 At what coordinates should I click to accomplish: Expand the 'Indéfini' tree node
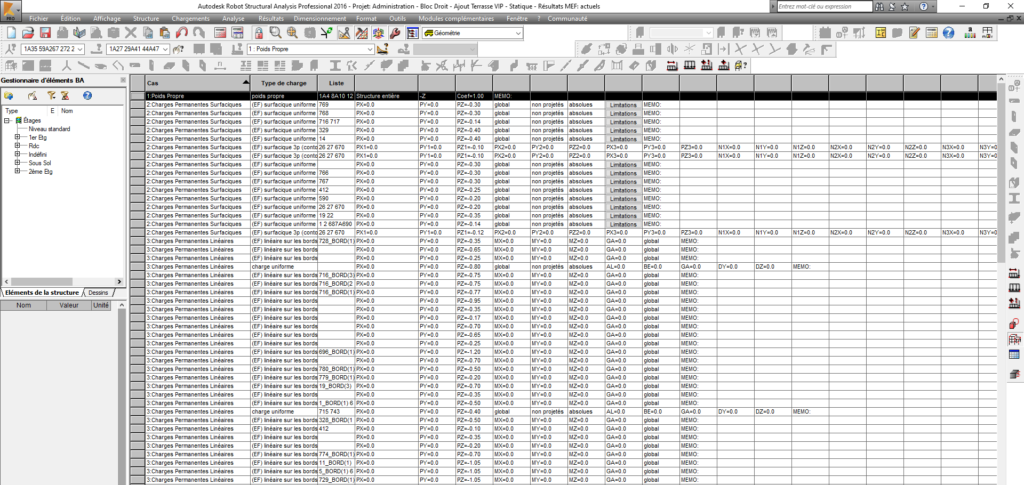(x=17, y=154)
